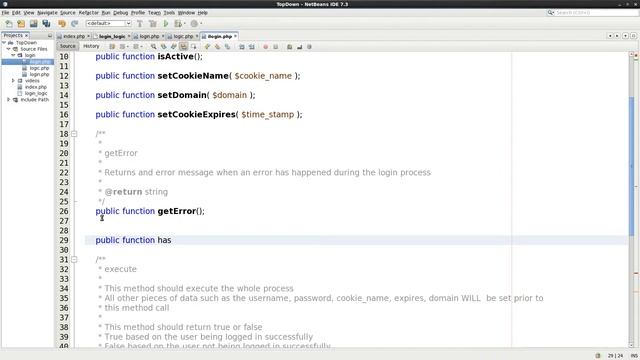Image resolution: width=640 pixels, height=360 pixels.
Task: Select logic.php in the Projects tree
Action: [x=39, y=68]
